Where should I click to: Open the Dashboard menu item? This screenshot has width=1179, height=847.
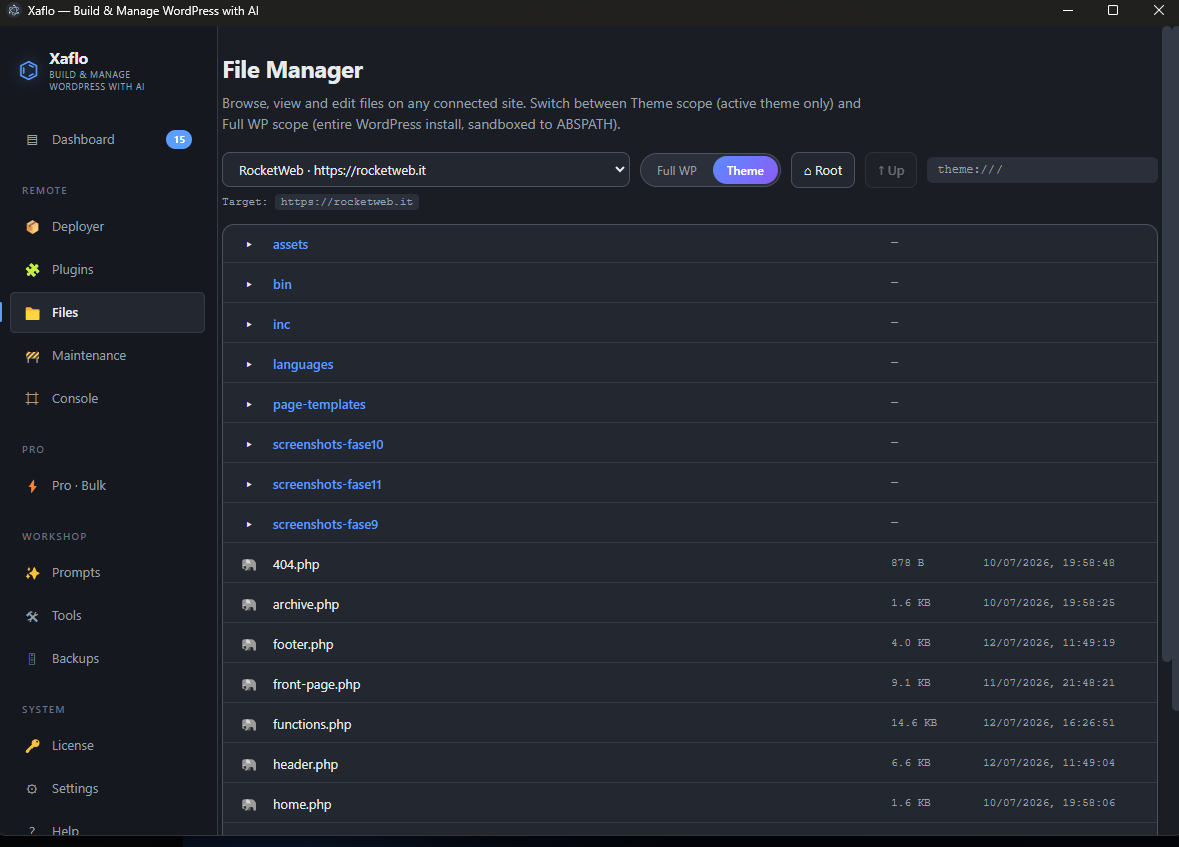click(108, 140)
